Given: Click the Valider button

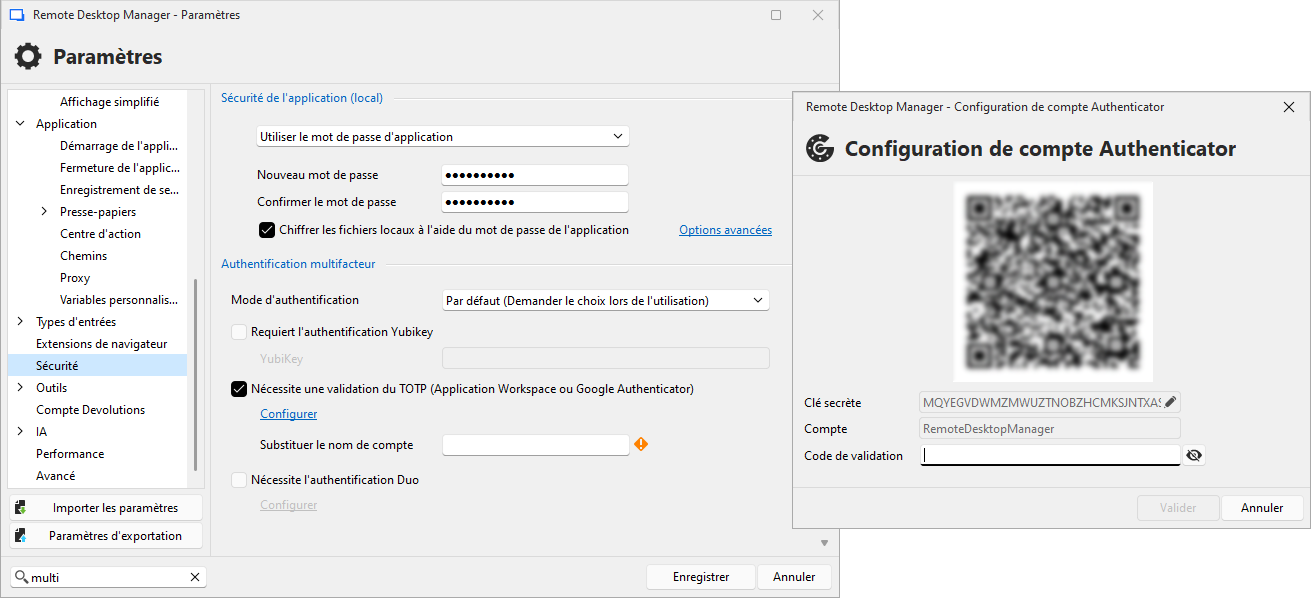Looking at the screenshot, I should click(x=1178, y=508).
